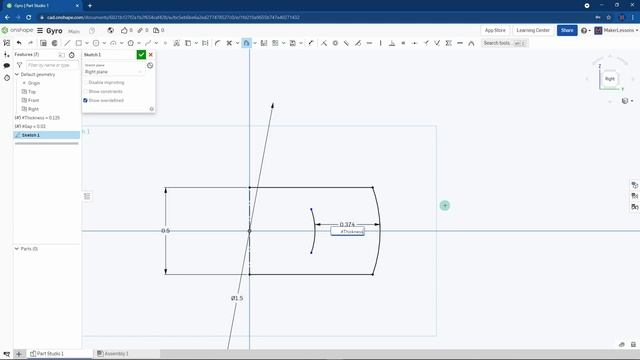Apply the Midpoint constraint
Viewport: 640px width, 360px height.
415,43
